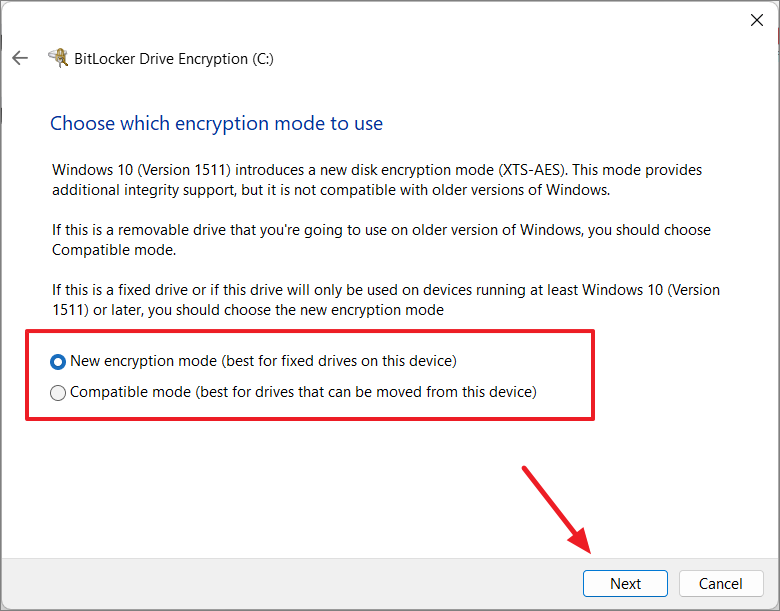The height and width of the screenshot is (611, 780).
Task: Cancel the BitLocker encryption setup
Action: point(721,583)
